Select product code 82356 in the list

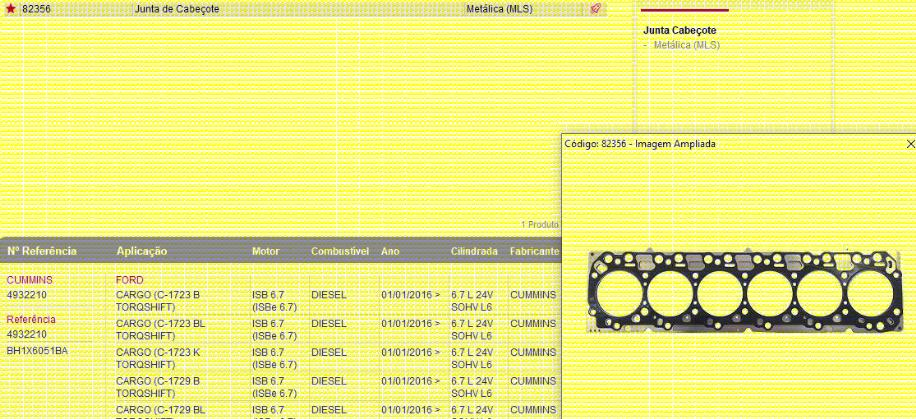(x=36, y=9)
